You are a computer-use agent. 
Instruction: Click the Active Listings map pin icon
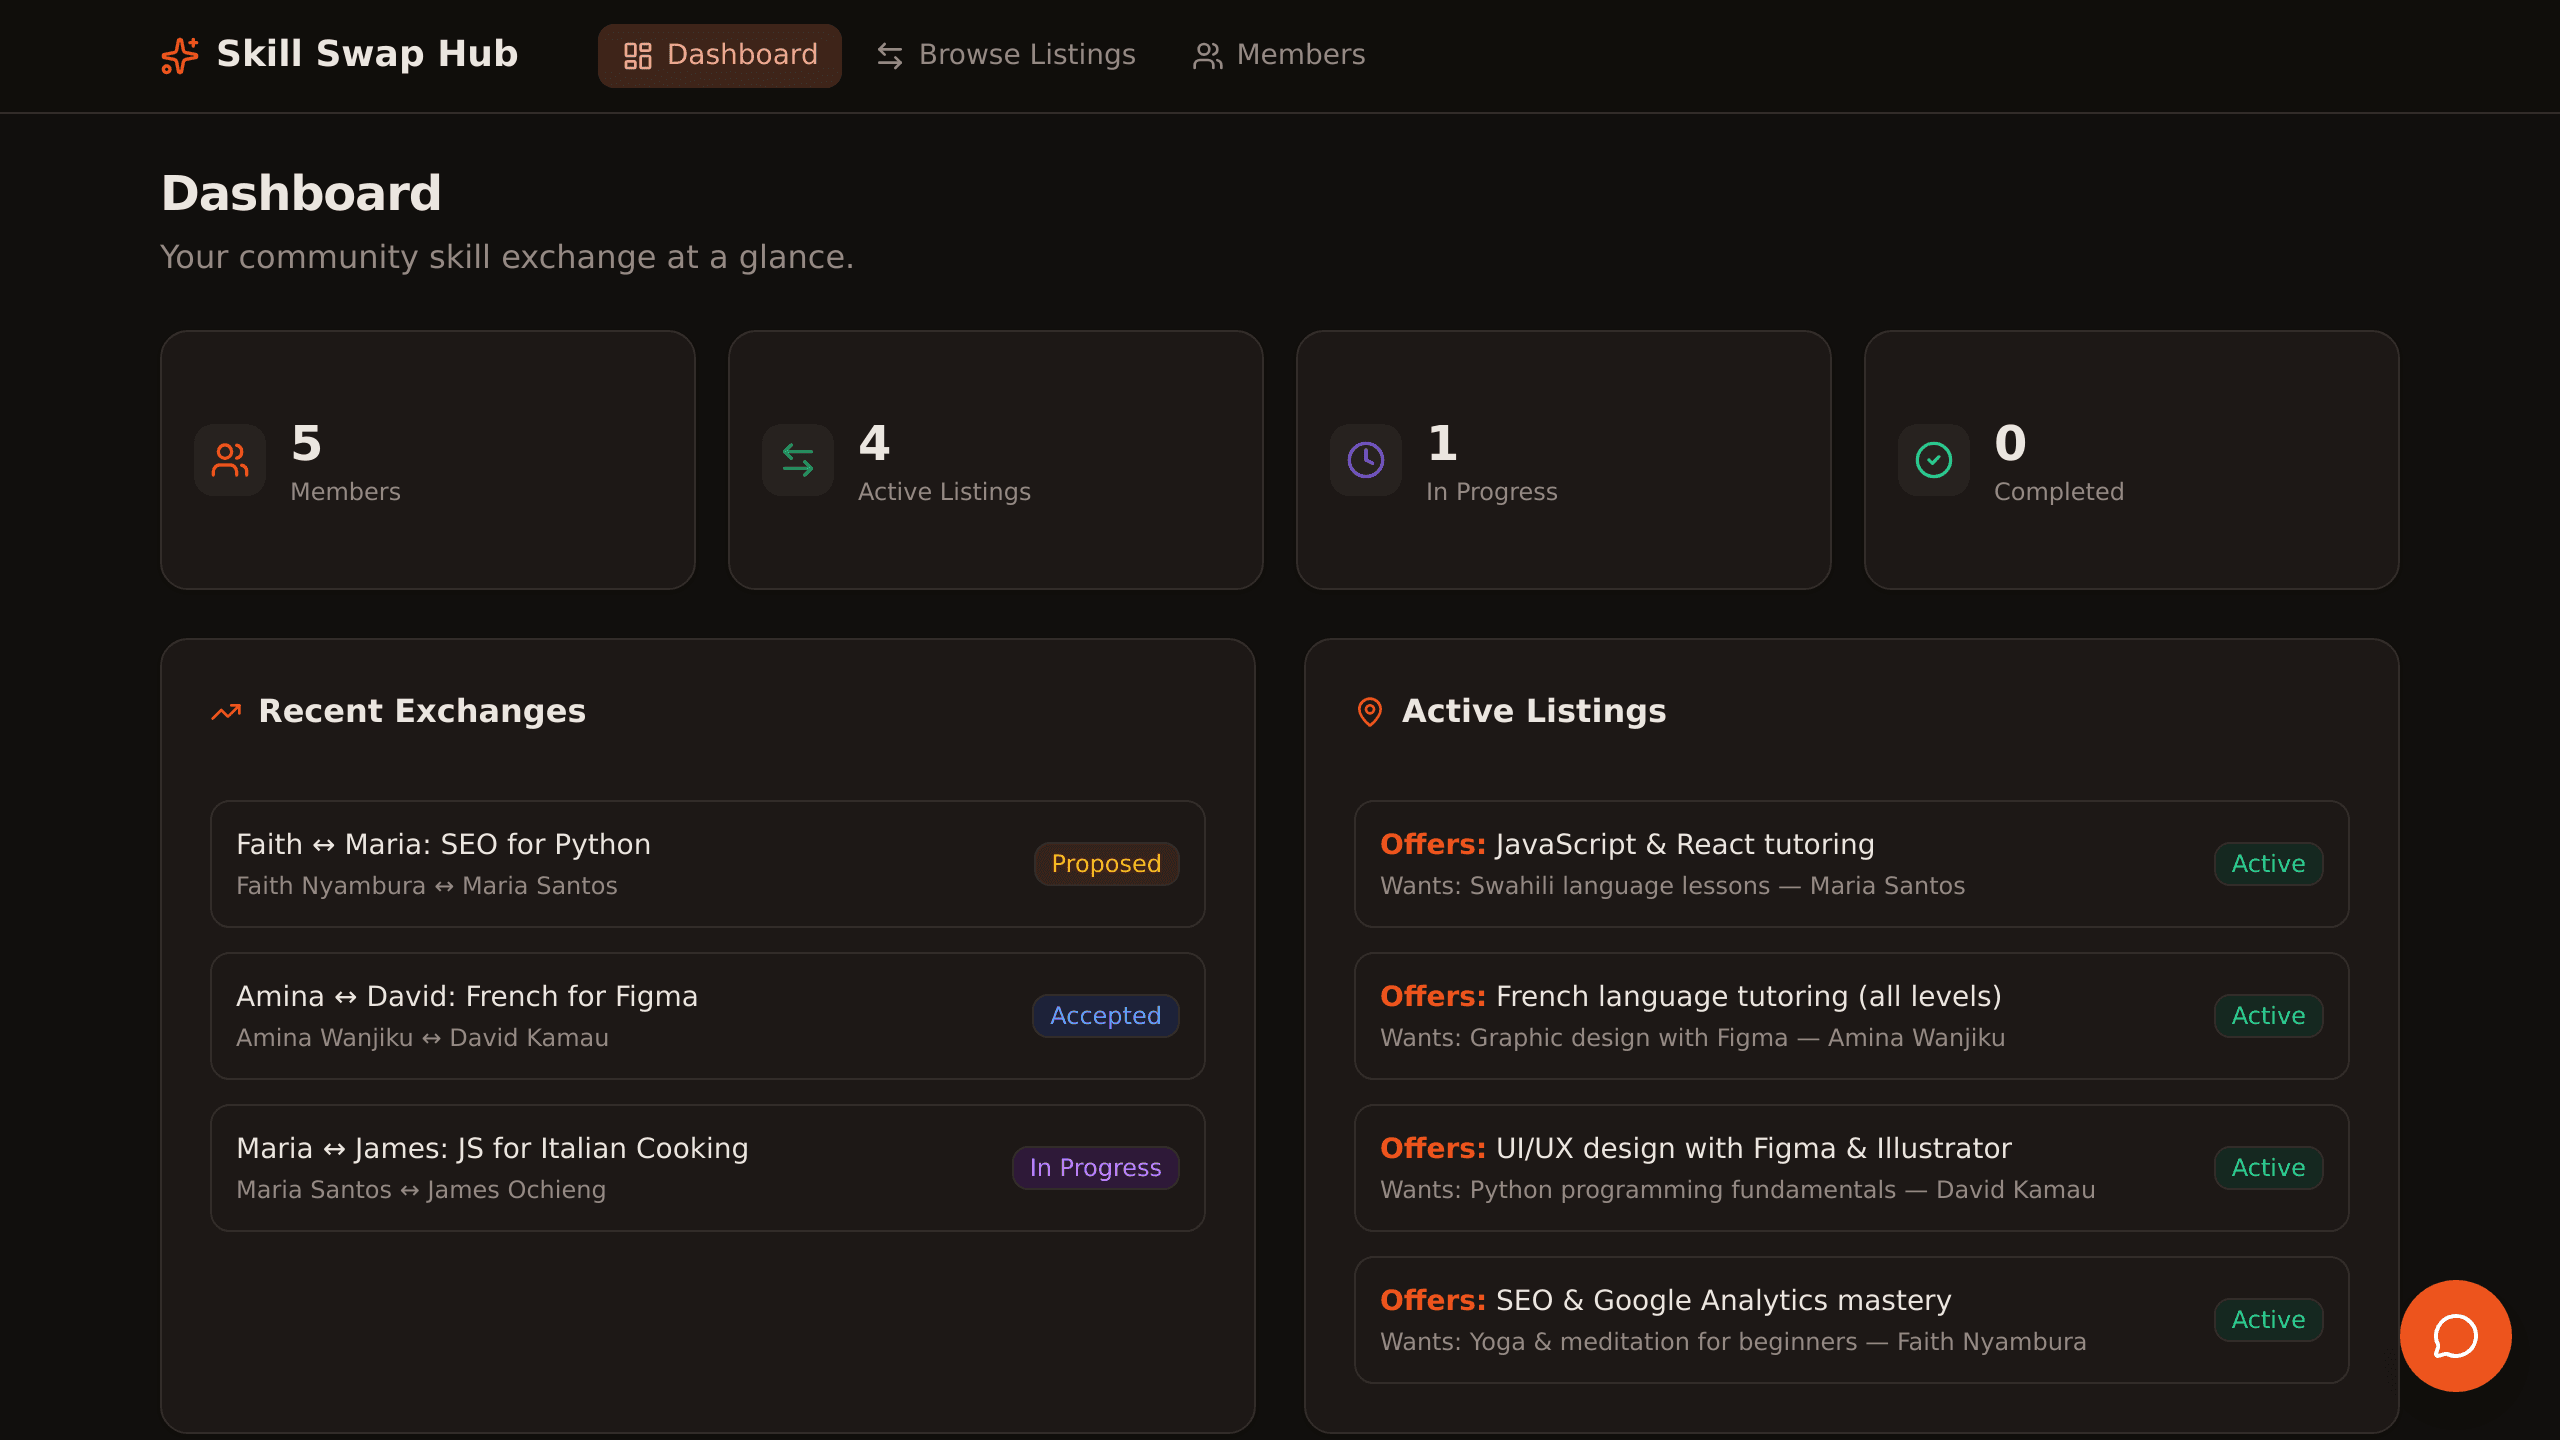coord(1370,712)
